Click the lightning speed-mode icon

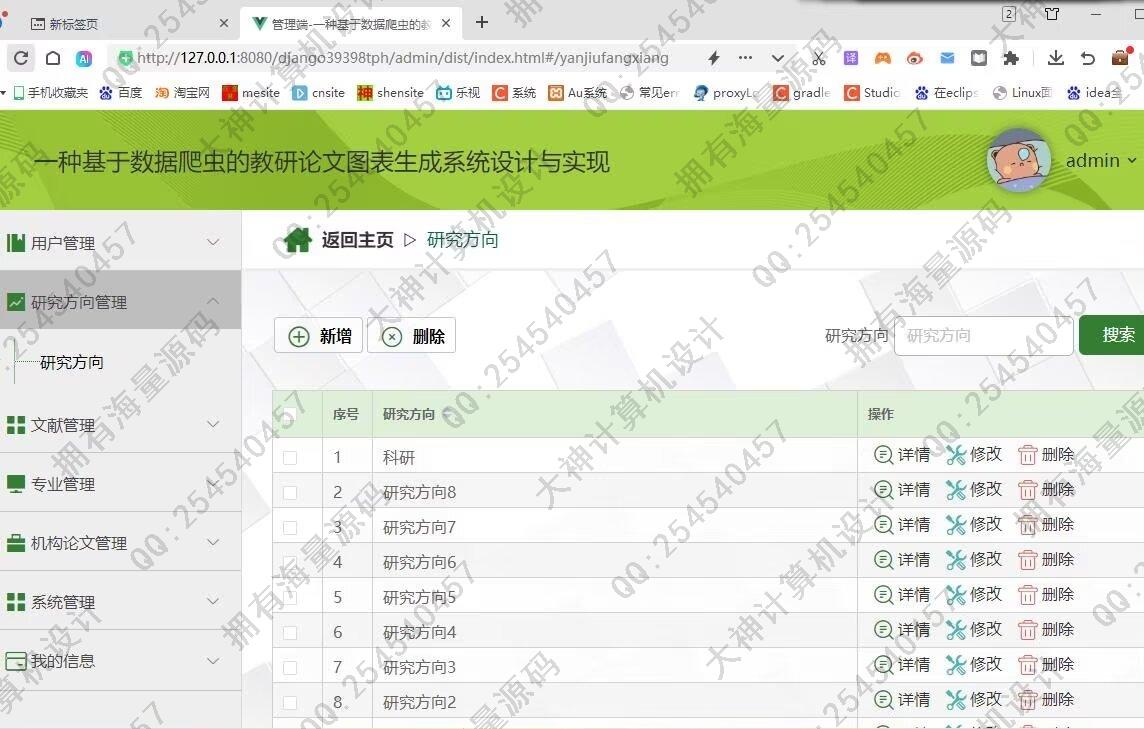pyautogui.click(x=714, y=58)
